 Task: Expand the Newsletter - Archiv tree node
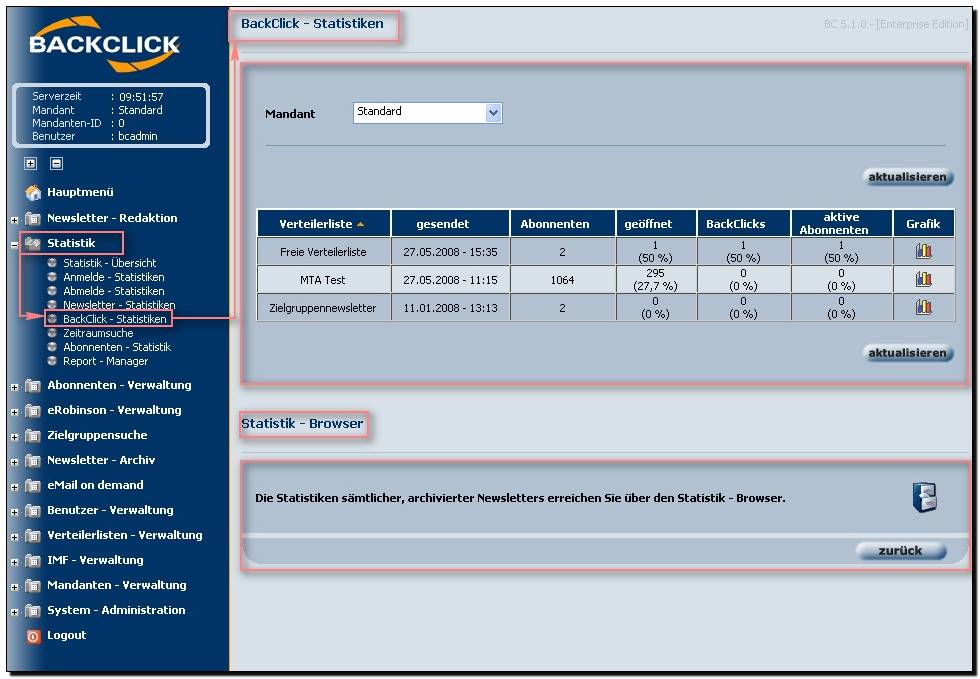14,462
